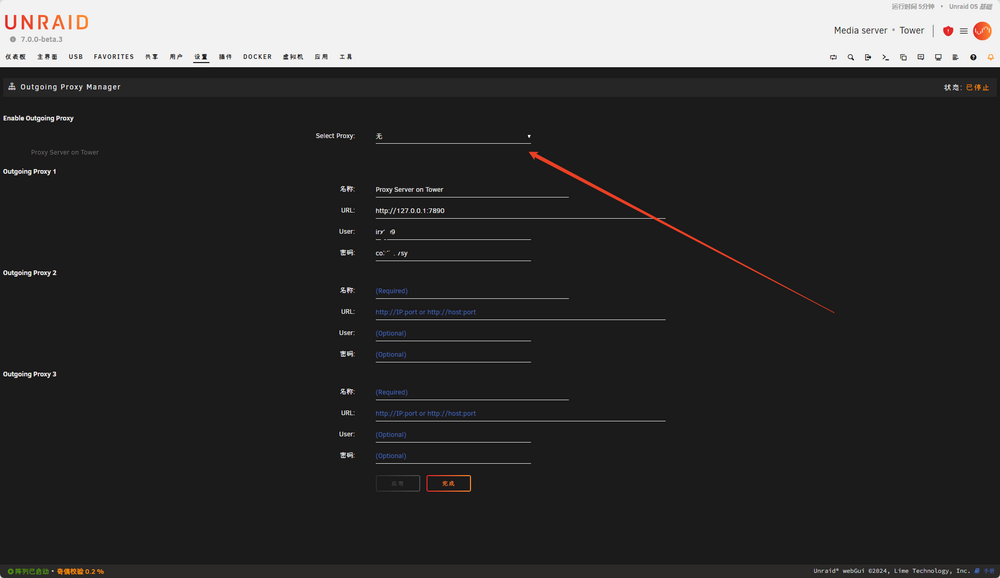Open the 仪表板 dashboard tab
1000x578 pixels.
click(15, 57)
